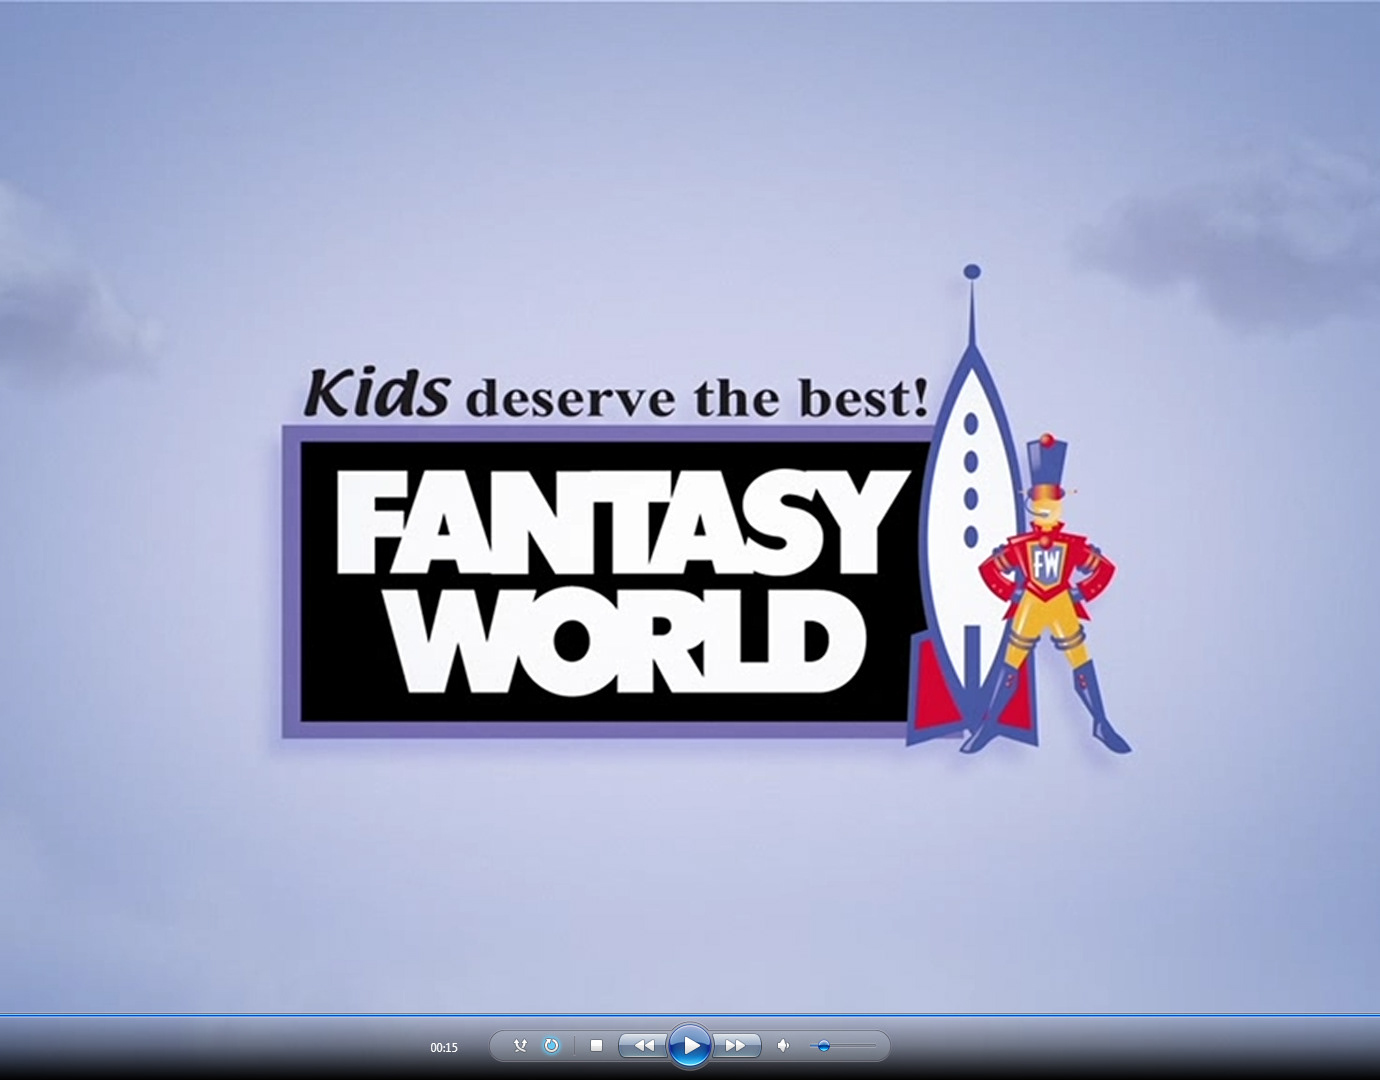The image size is (1380, 1080).
Task: Click the blue seek progress bar
Action: coord(690,1015)
